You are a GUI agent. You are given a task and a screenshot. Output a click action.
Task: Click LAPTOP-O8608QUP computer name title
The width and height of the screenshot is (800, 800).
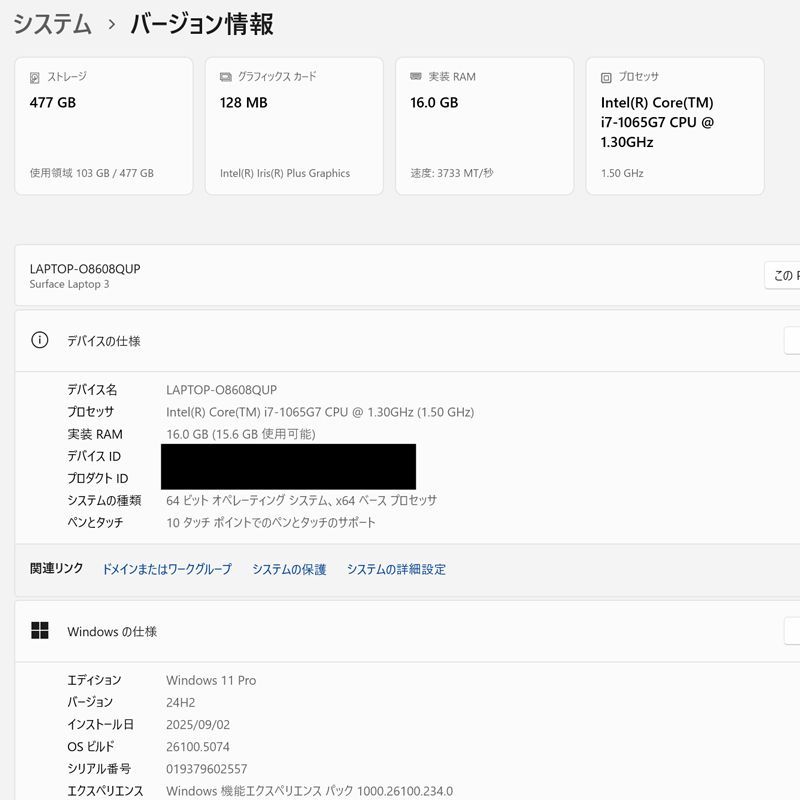[85, 269]
